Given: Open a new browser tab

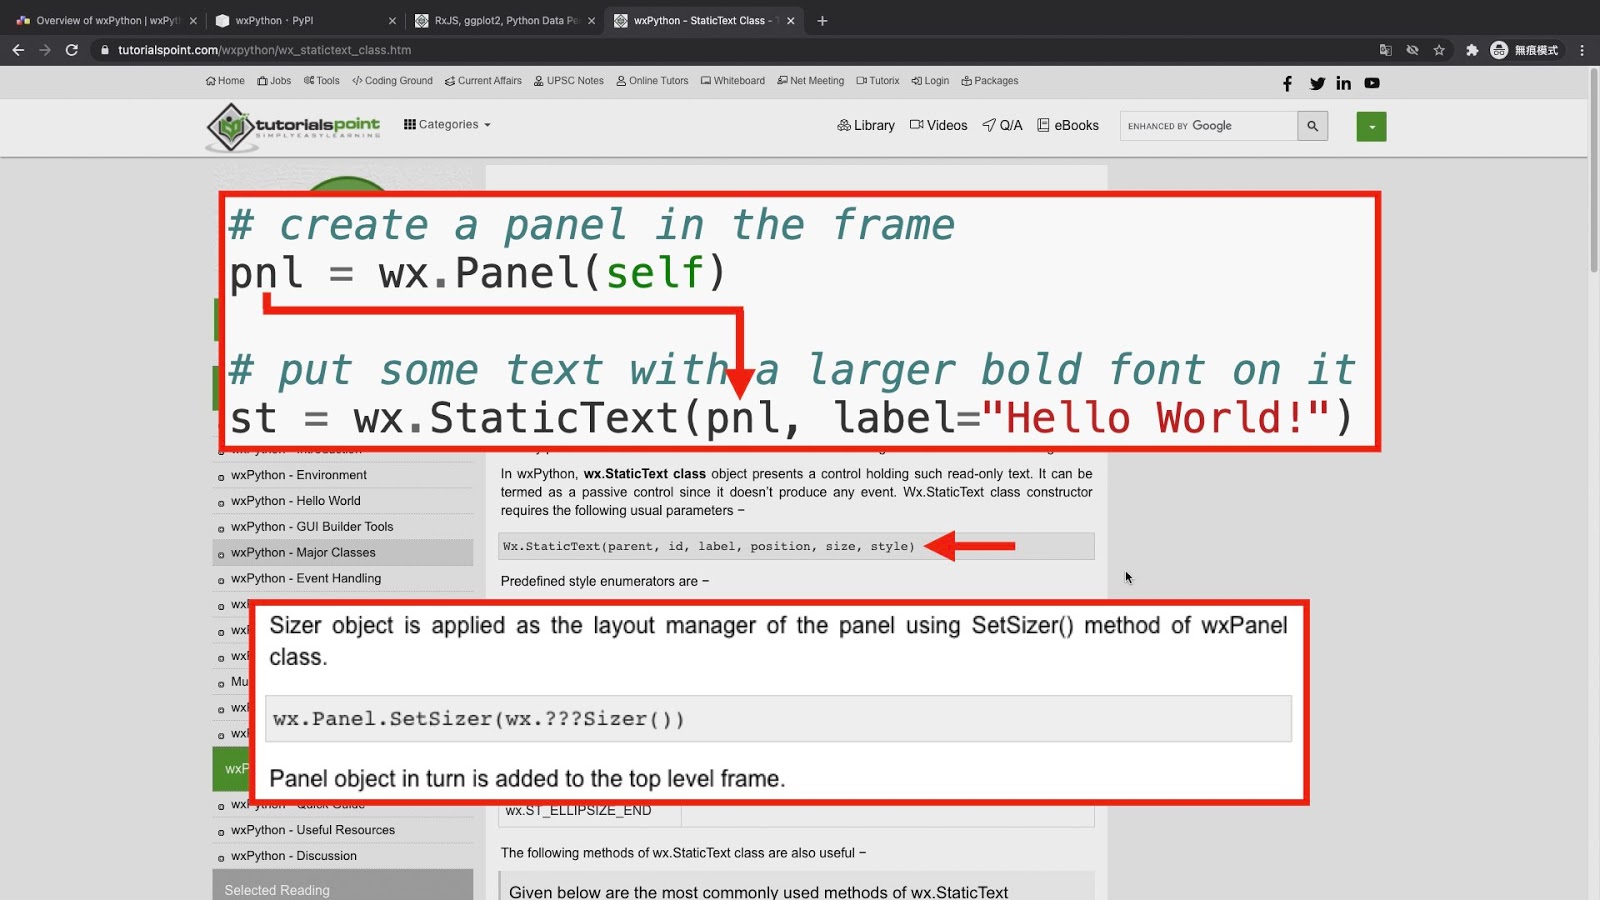Looking at the screenshot, I should pos(822,20).
